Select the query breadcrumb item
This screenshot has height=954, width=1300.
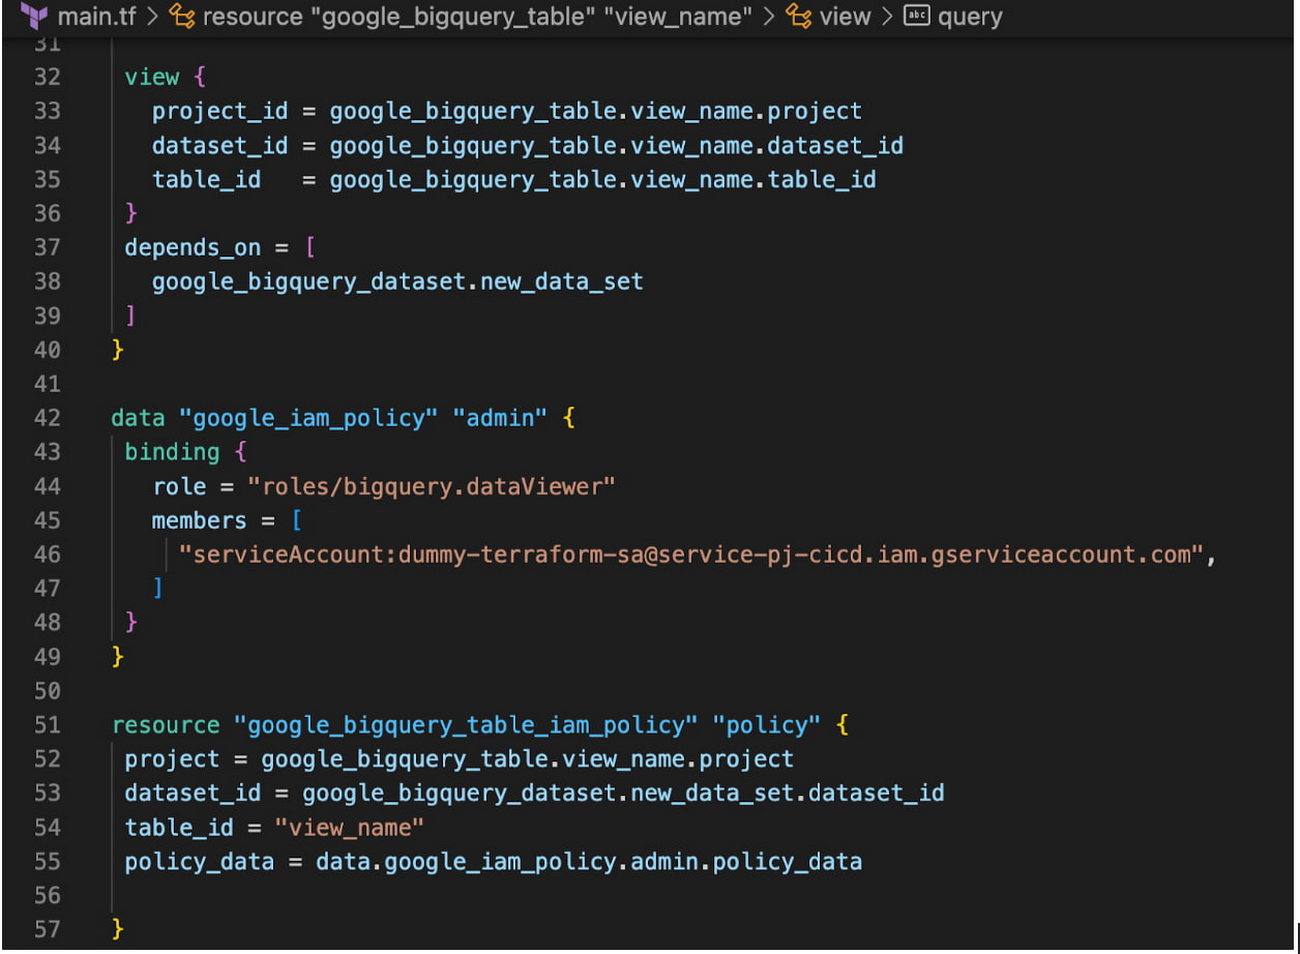(969, 17)
